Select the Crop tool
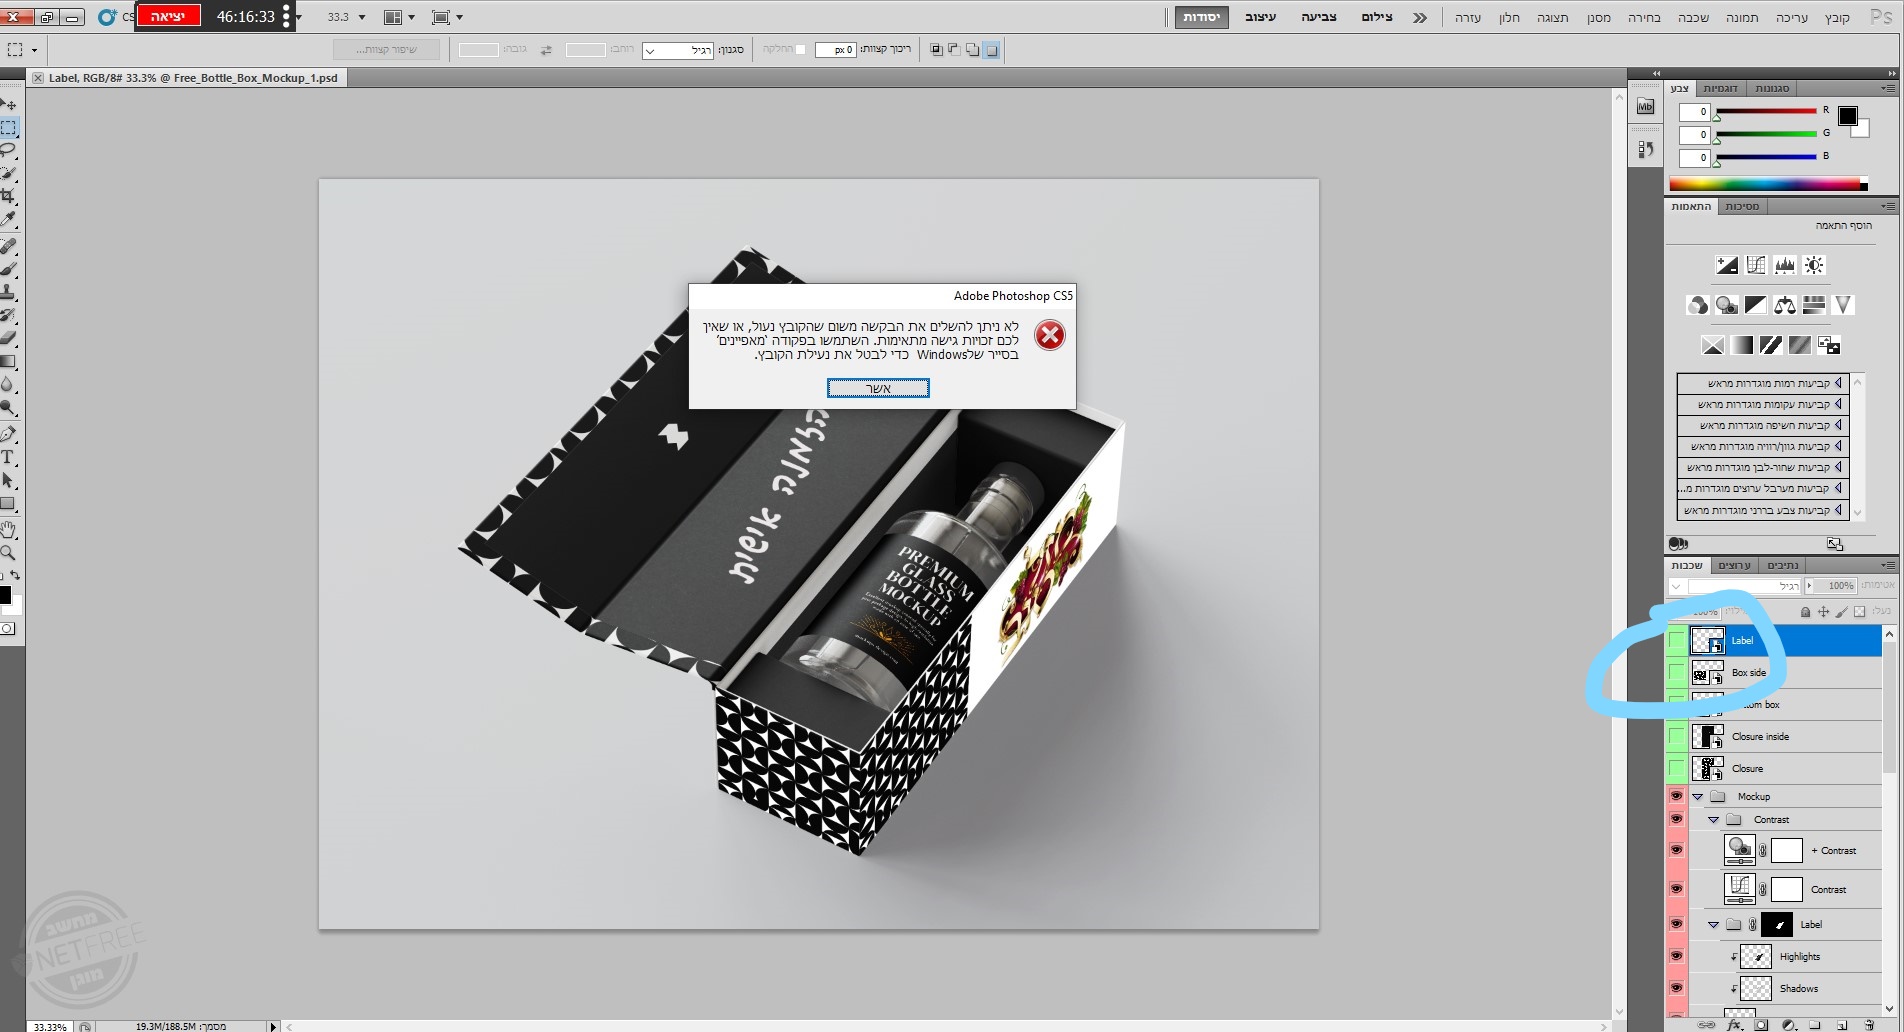The width and height of the screenshot is (1904, 1032). pos(9,197)
